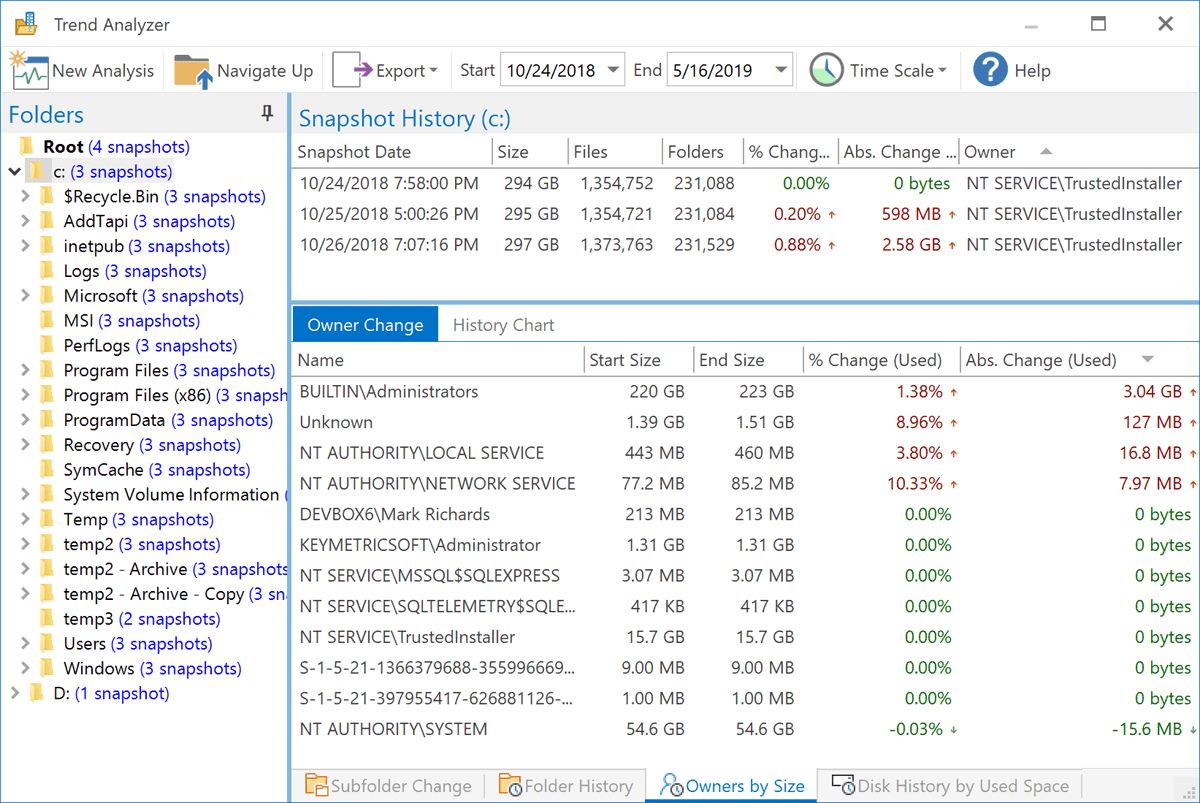1200x803 pixels.
Task: Expand the inetpub folder node
Action: (x=26, y=246)
